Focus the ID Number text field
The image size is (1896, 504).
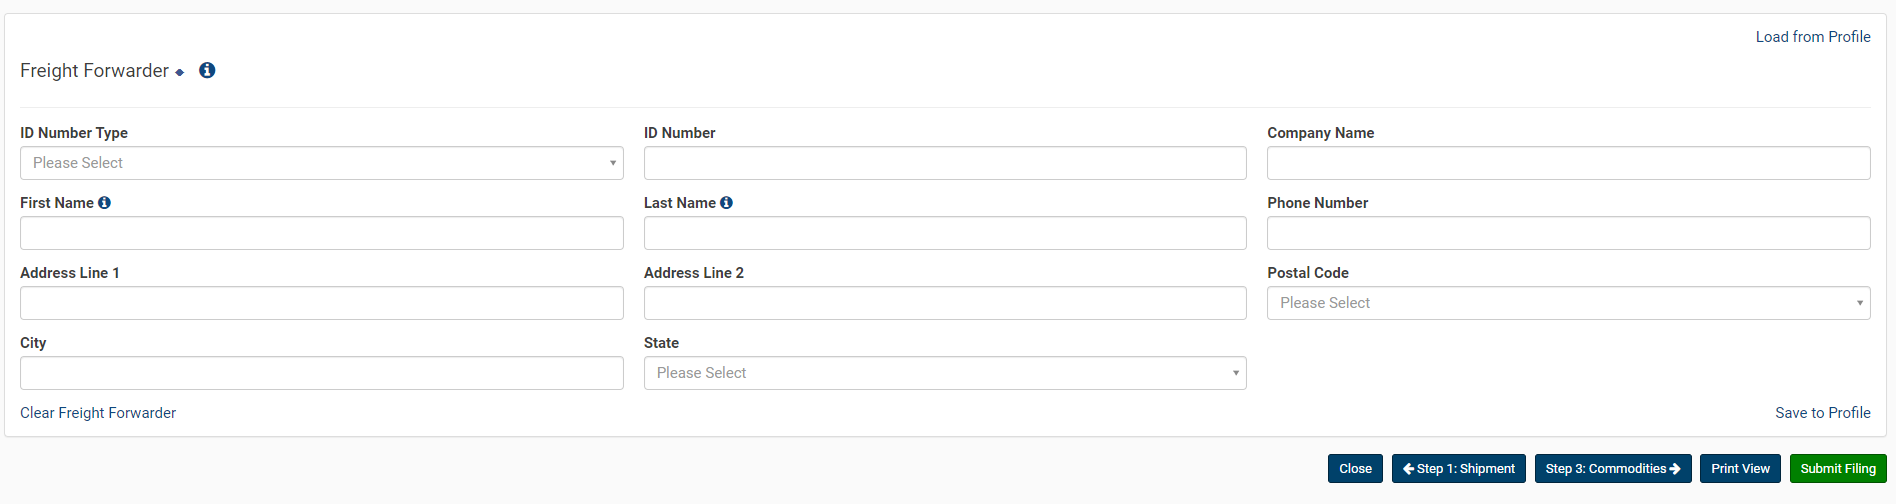[945, 163]
